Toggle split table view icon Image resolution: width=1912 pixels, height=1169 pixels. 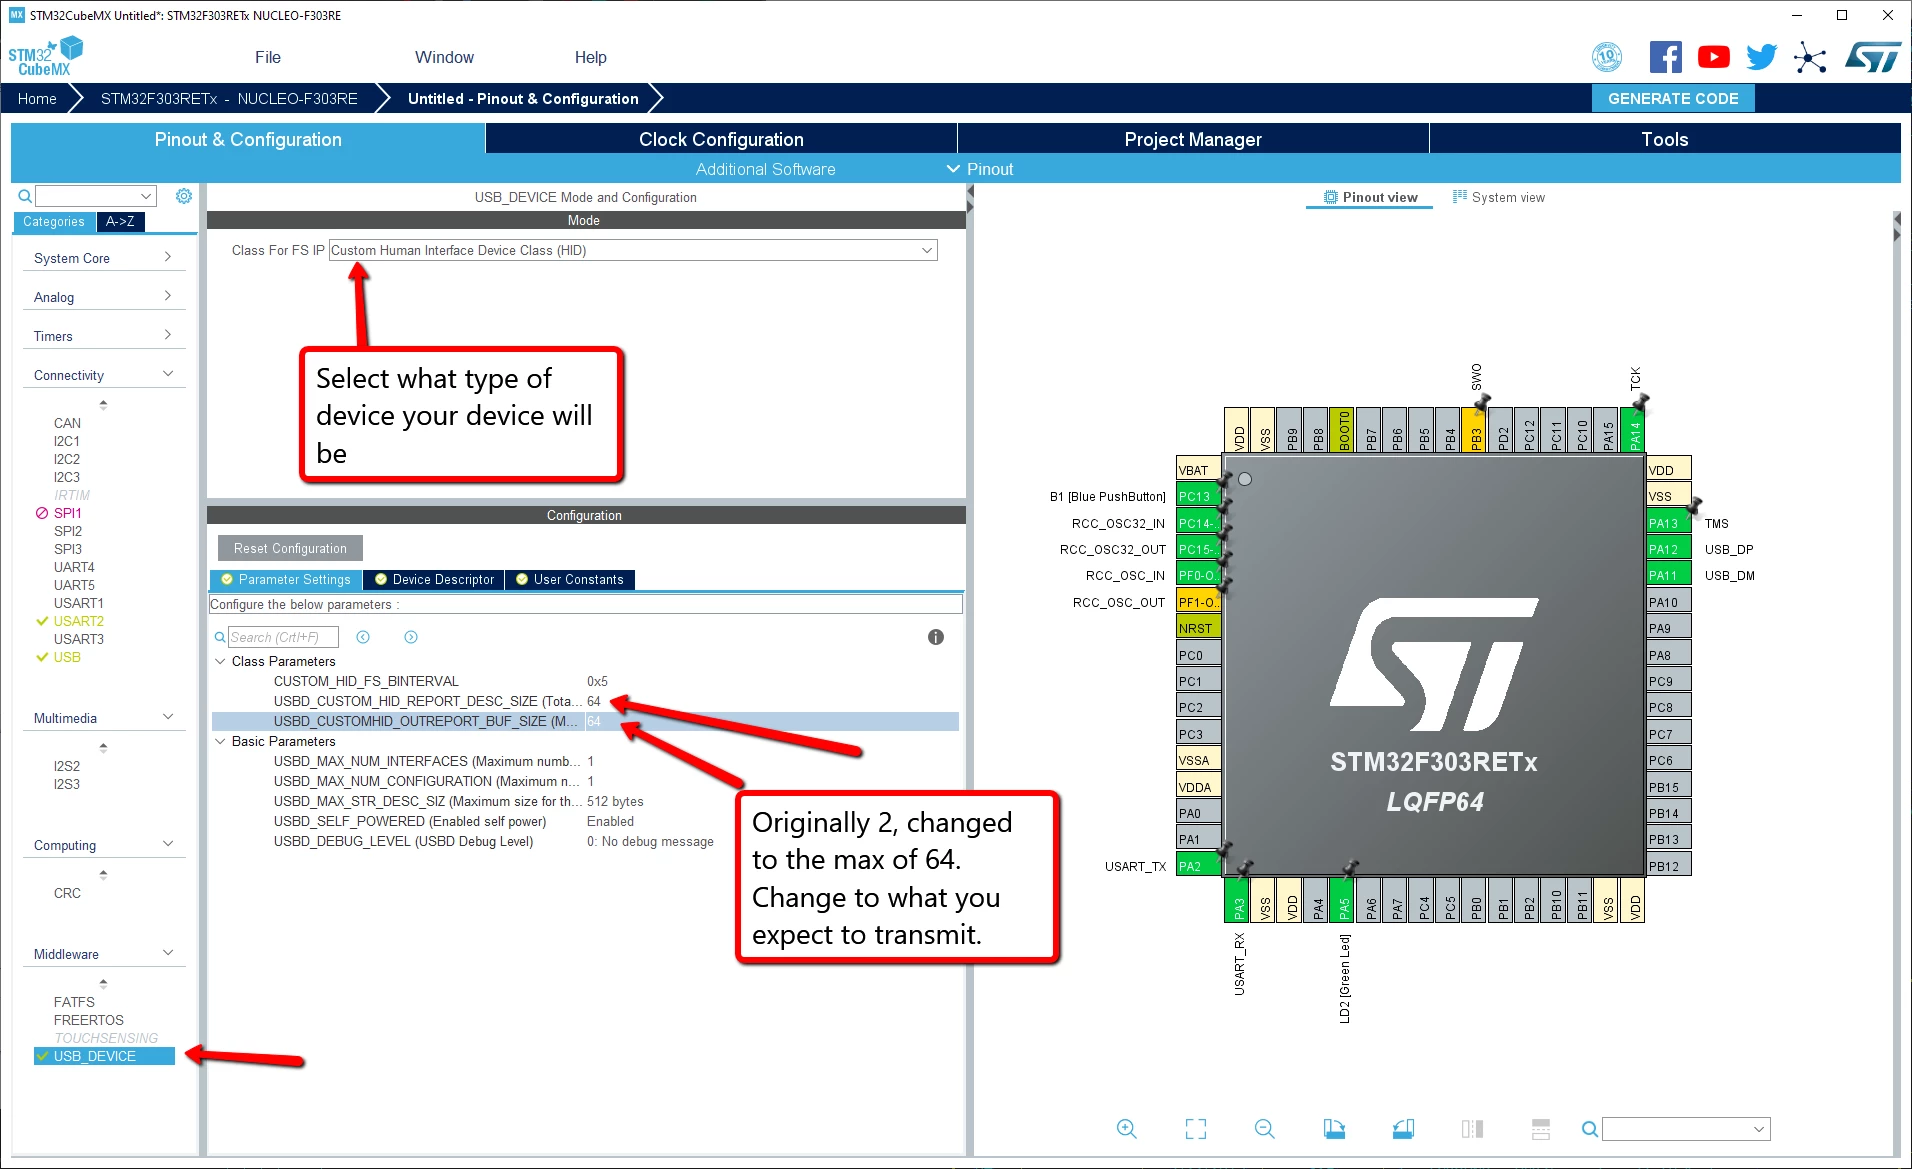tap(1541, 1129)
